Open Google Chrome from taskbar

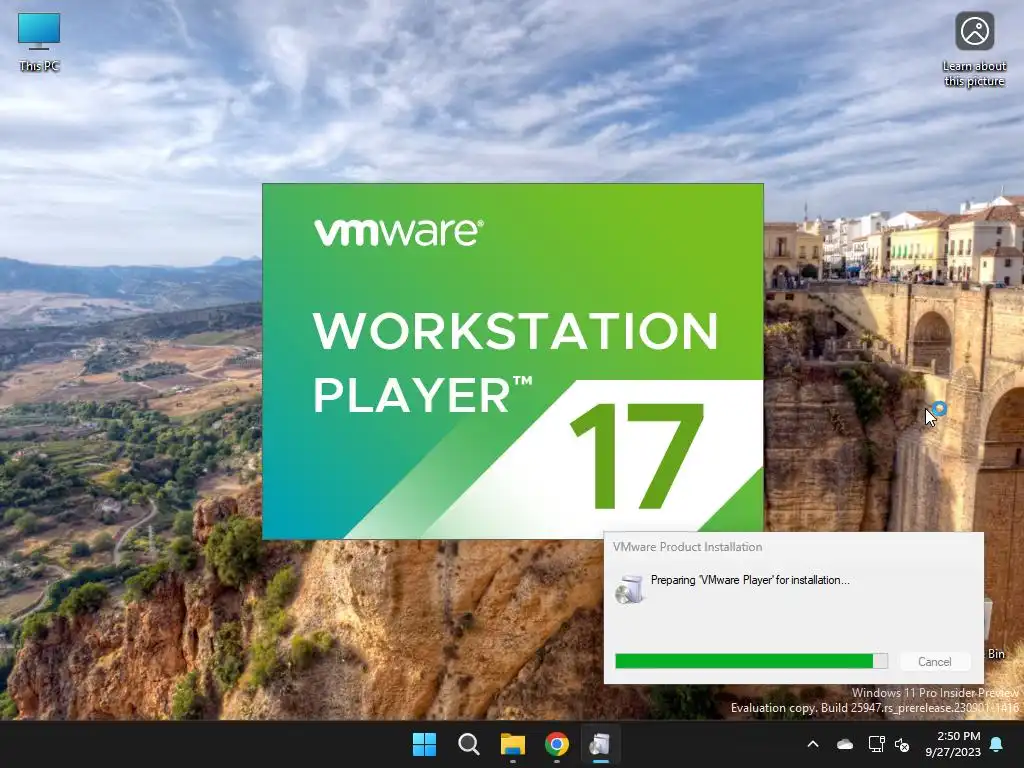pyautogui.click(x=557, y=744)
